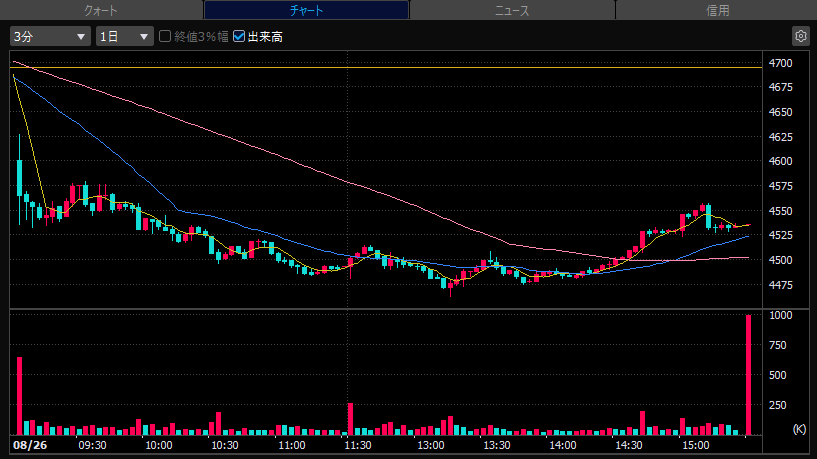The image size is (817, 459).
Task: Select the チャート tab
Action: [306, 10]
